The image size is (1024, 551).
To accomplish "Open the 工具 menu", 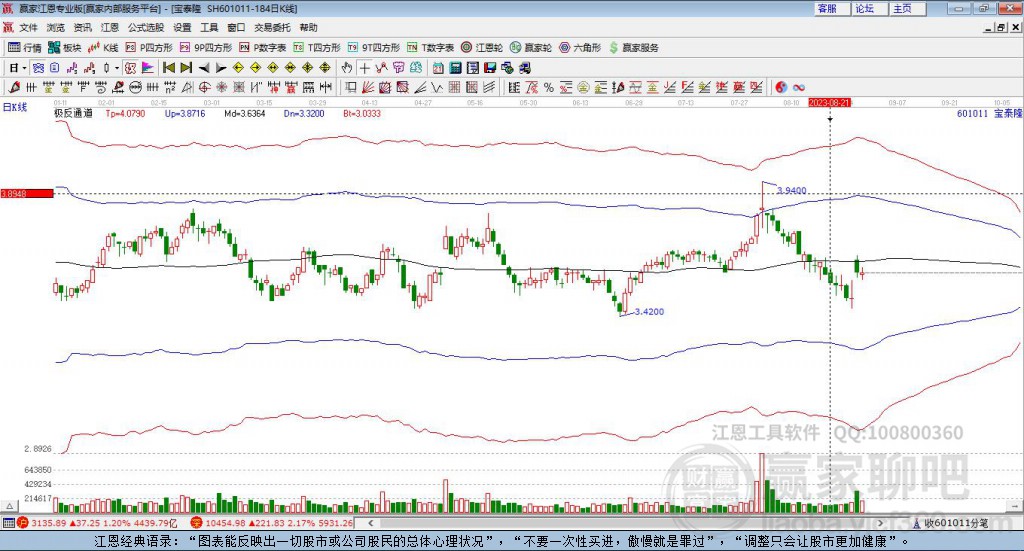I will (209, 27).
